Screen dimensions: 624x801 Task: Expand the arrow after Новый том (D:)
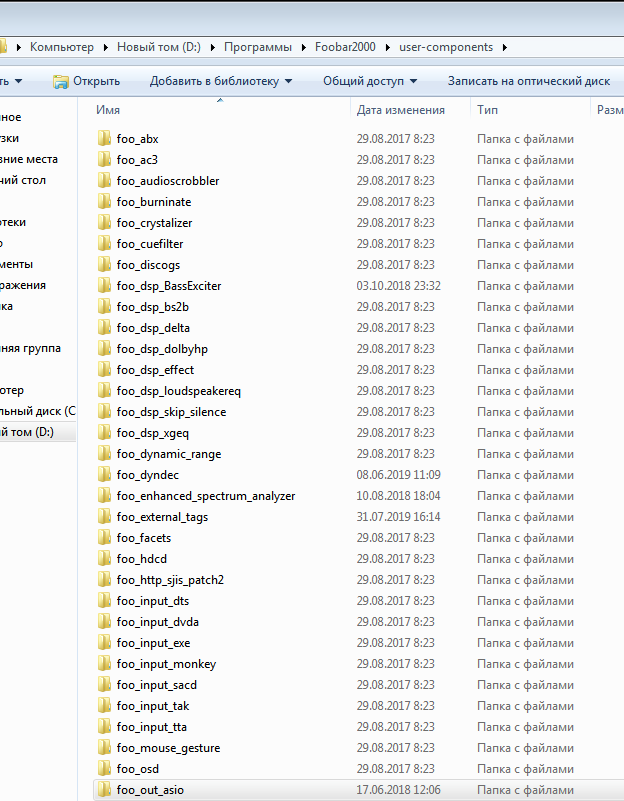click(212, 47)
